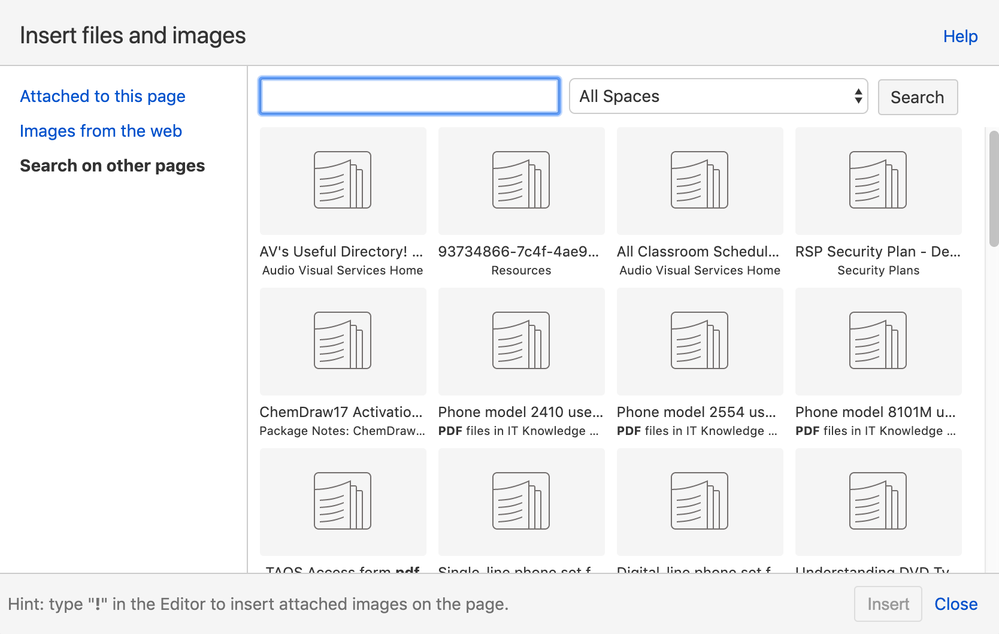Select Search on other pages tab

(112, 166)
